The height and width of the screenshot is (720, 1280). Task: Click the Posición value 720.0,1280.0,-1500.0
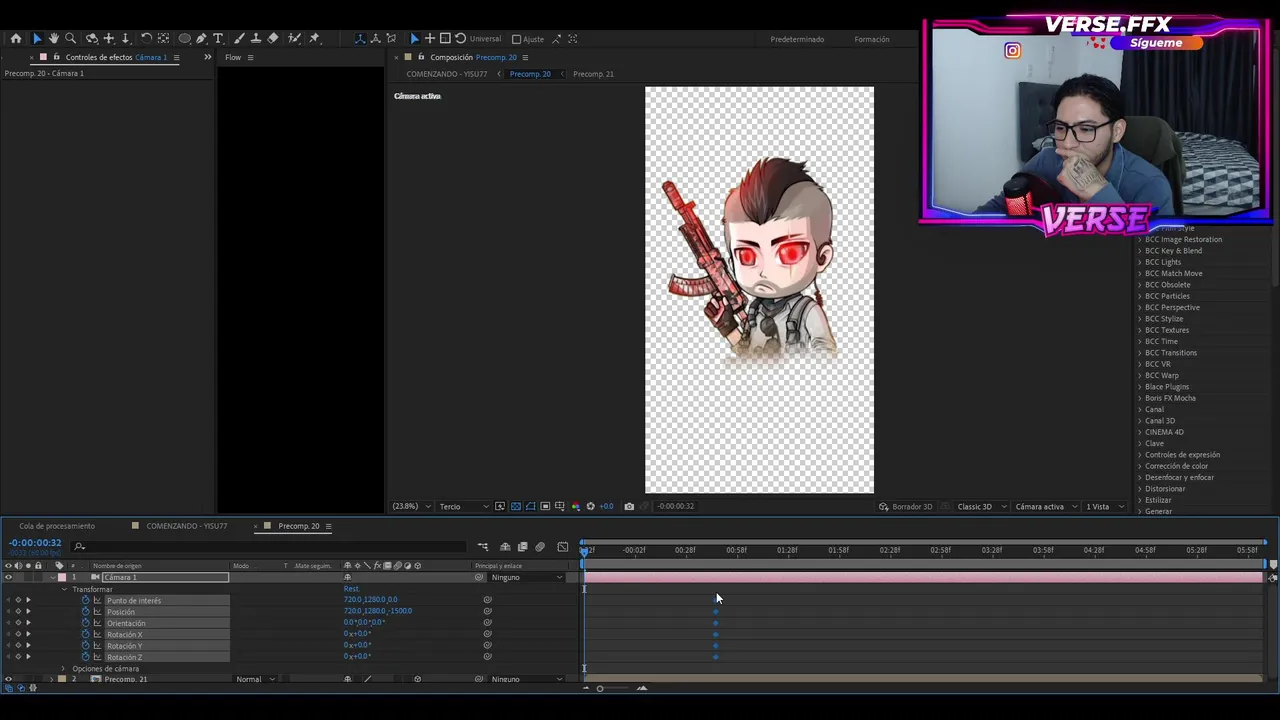click(x=378, y=611)
